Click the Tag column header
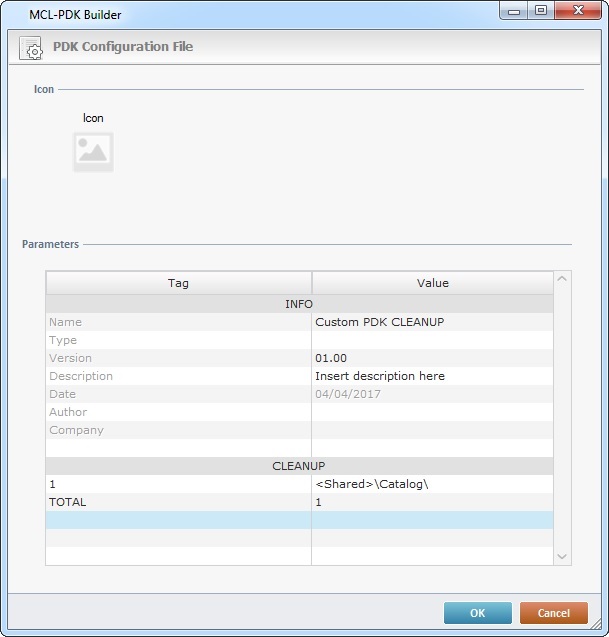The width and height of the screenshot is (609, 637). (x=178, y=283)
